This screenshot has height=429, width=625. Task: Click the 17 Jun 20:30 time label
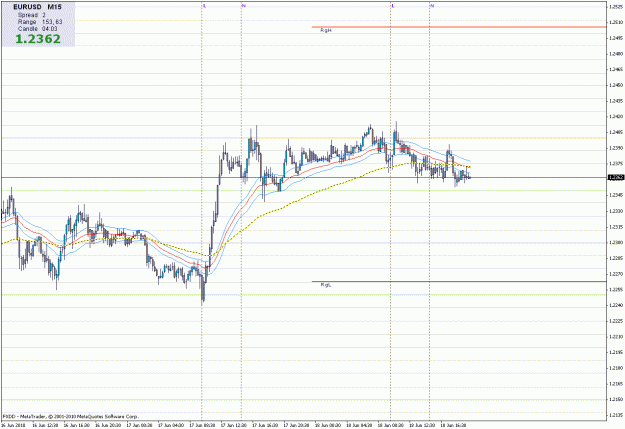296,425
